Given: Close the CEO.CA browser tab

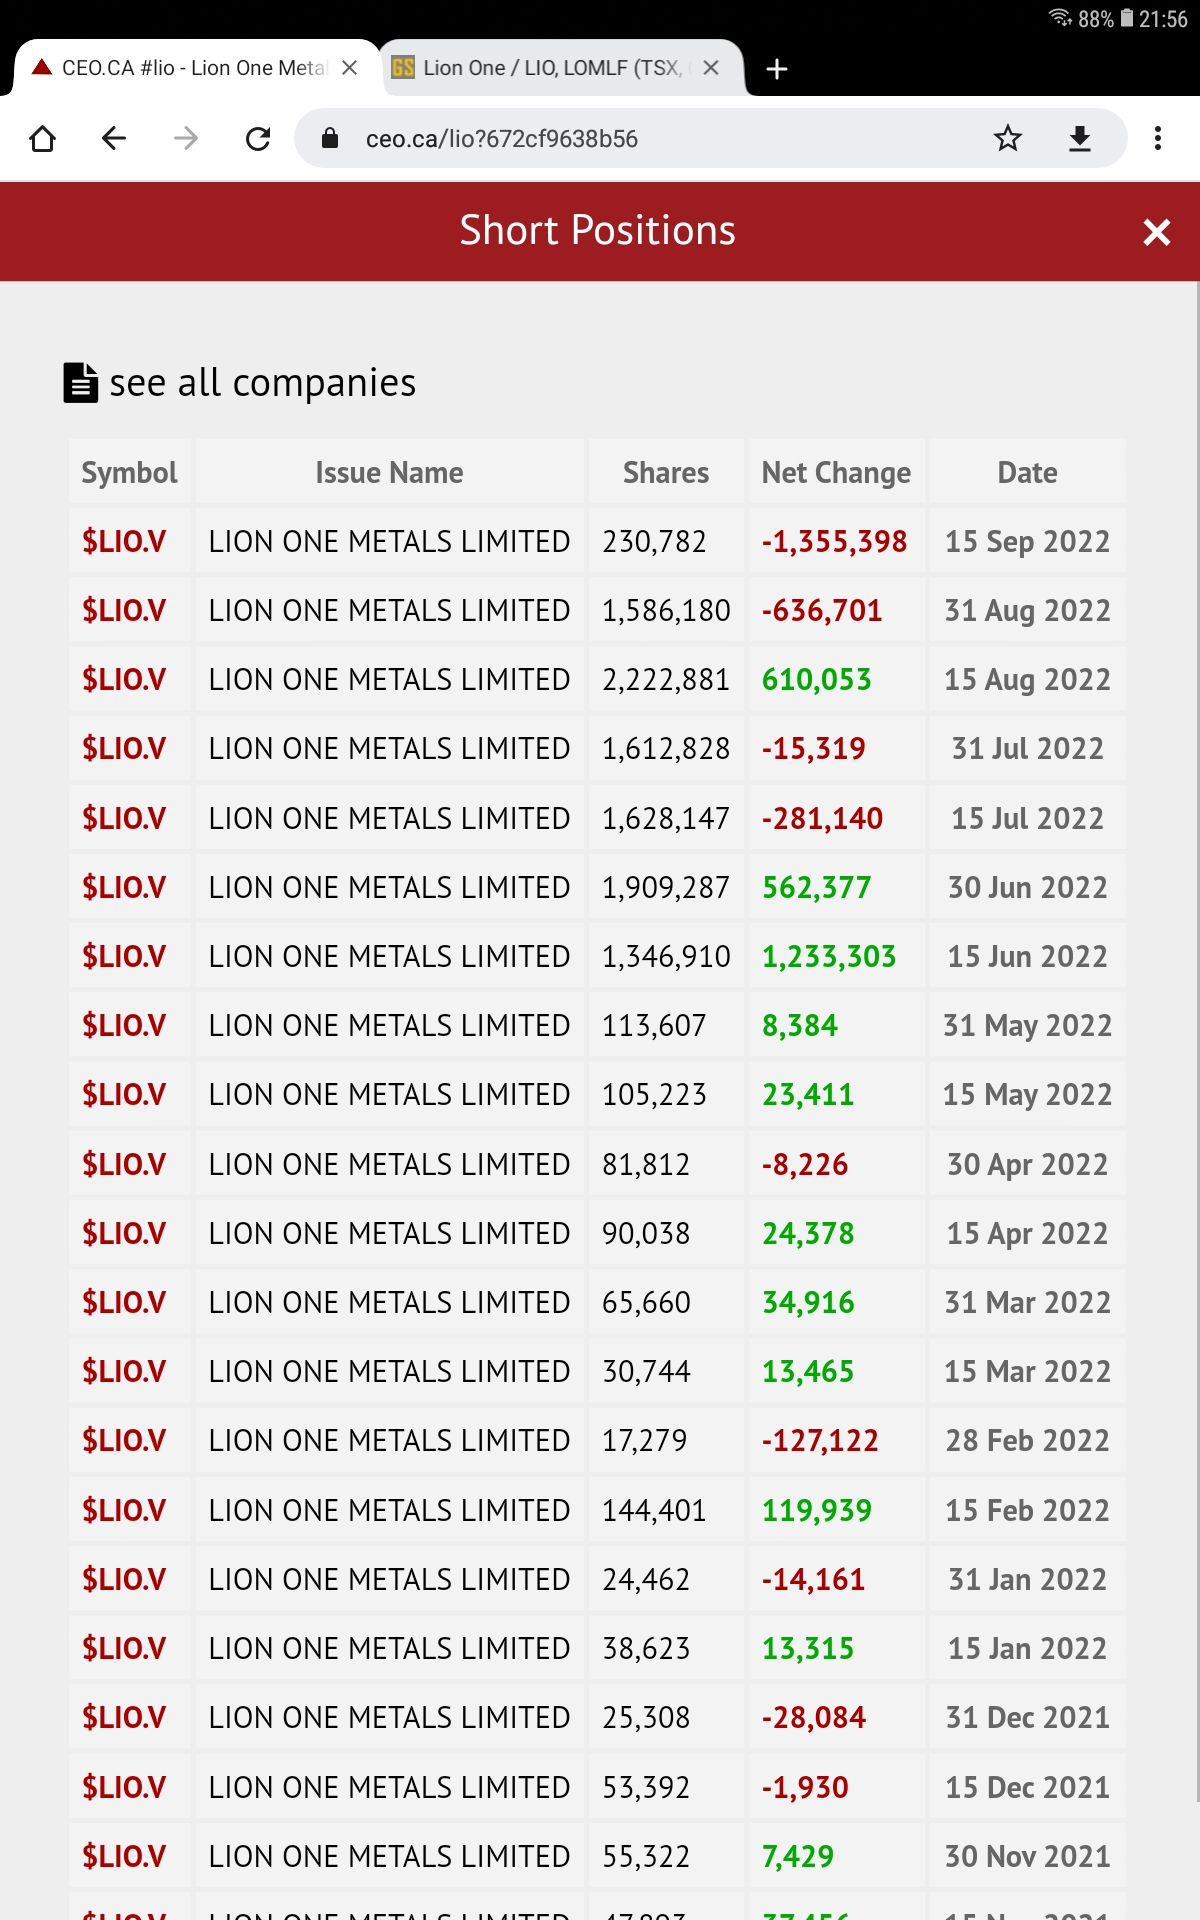Looking at the screenshot, I should click(350, 68).
